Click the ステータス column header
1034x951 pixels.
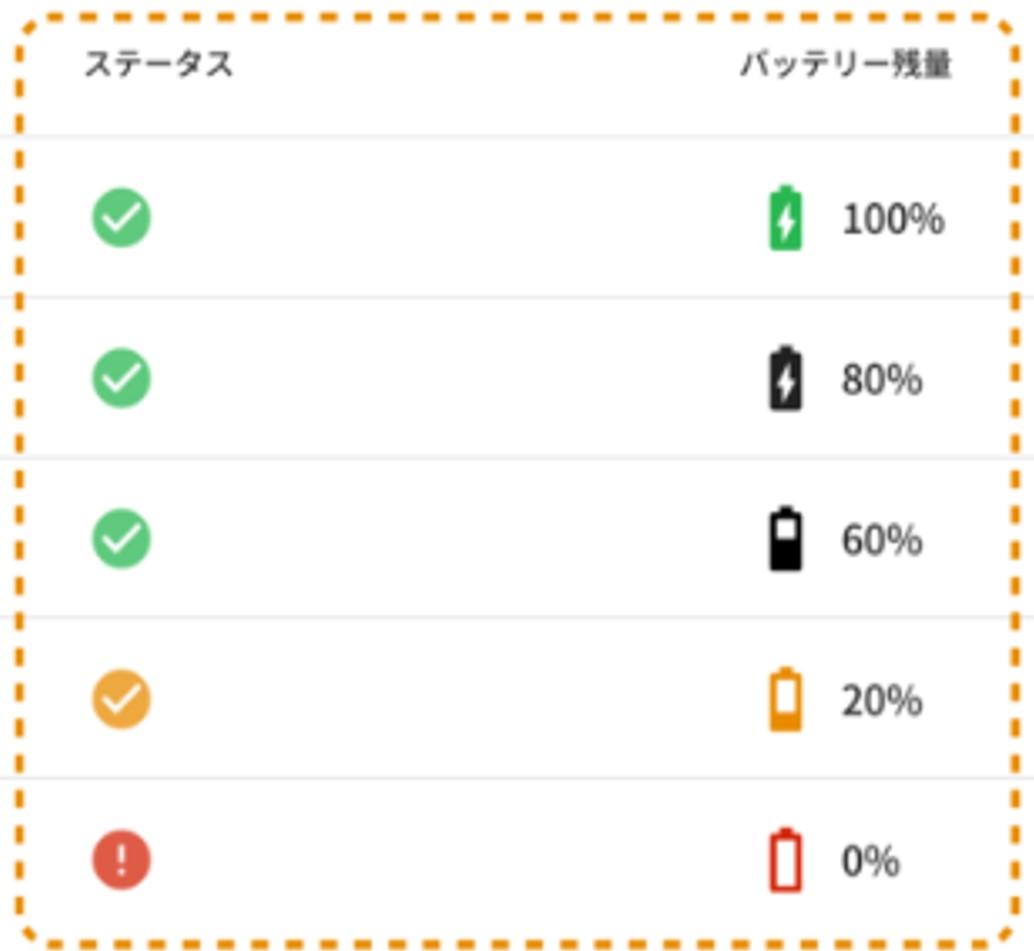point(159,64)
